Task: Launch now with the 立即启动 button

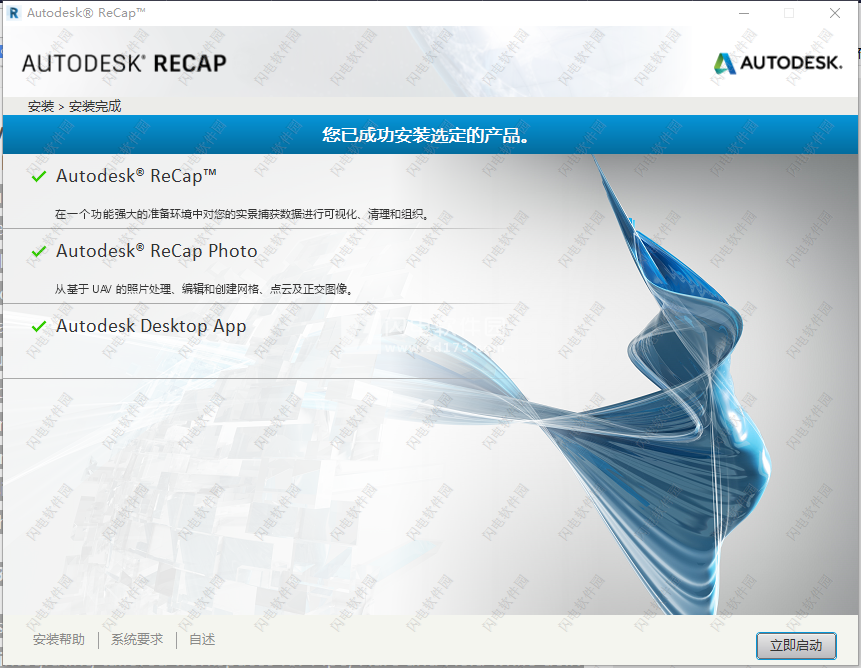Action: point(796,645)
